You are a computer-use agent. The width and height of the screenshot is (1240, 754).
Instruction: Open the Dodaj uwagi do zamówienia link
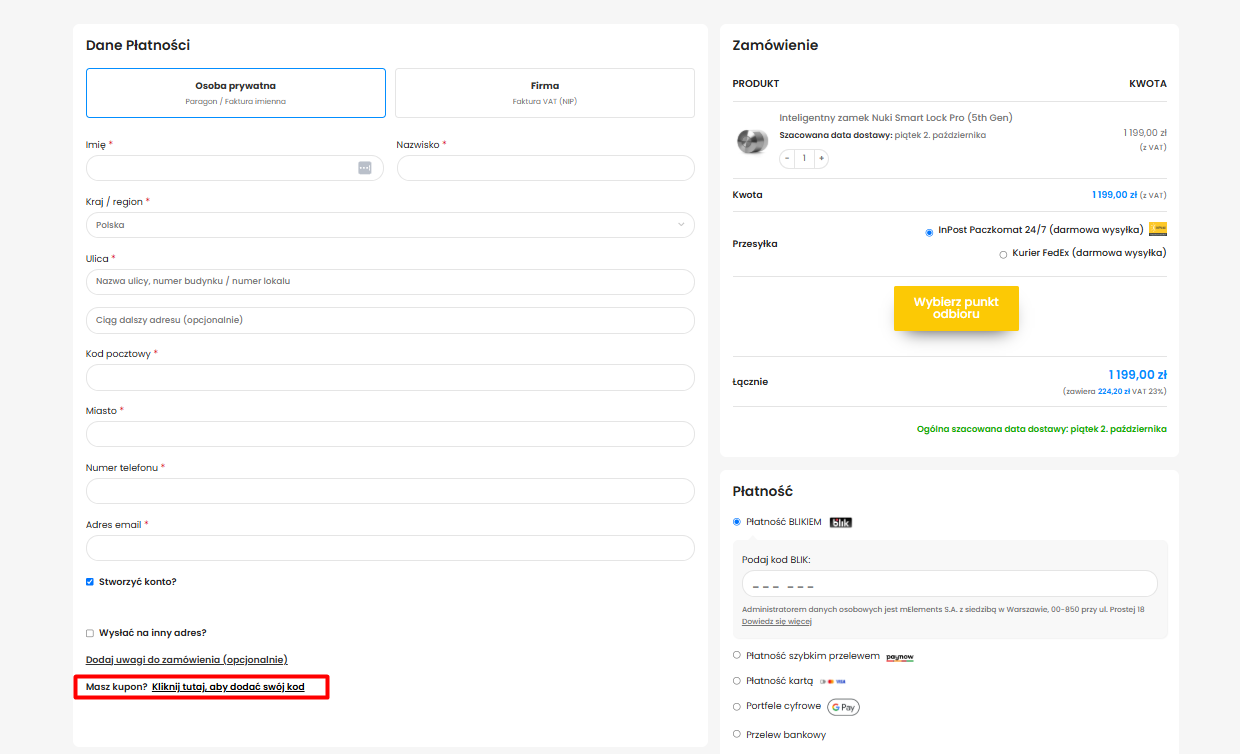(187, 660)
